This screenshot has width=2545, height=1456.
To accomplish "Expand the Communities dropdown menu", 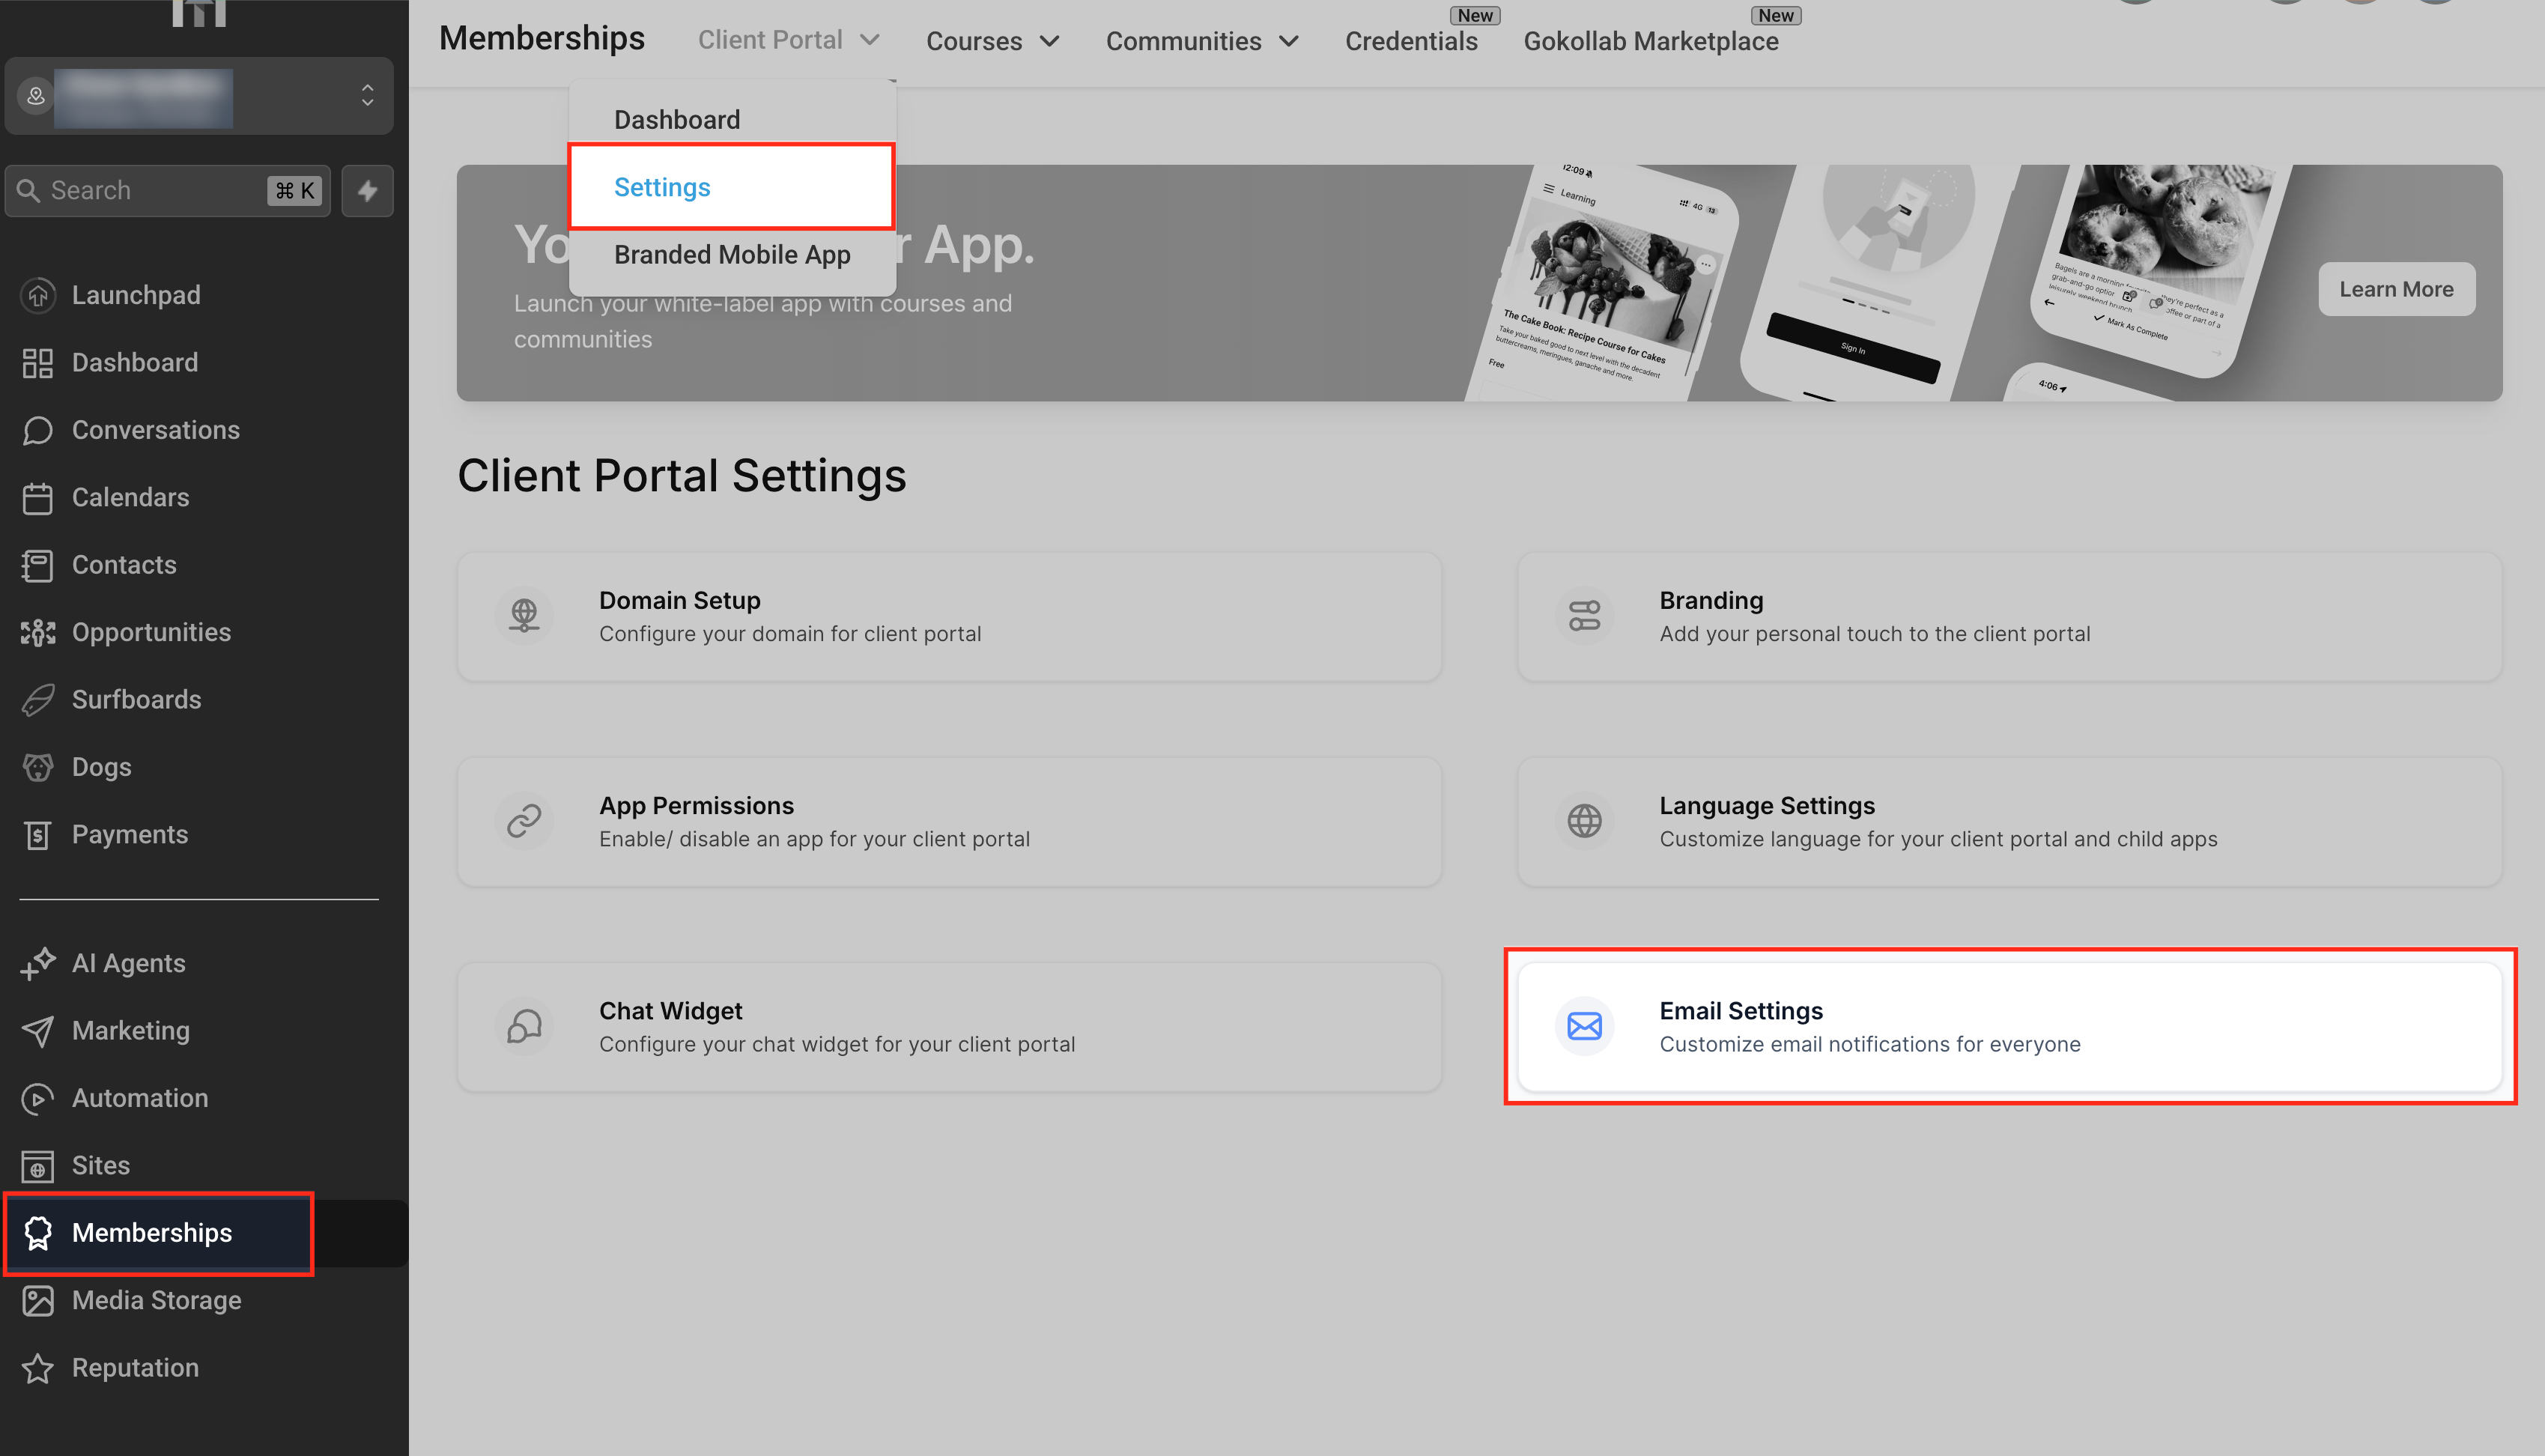I will tap(1201, 41).
